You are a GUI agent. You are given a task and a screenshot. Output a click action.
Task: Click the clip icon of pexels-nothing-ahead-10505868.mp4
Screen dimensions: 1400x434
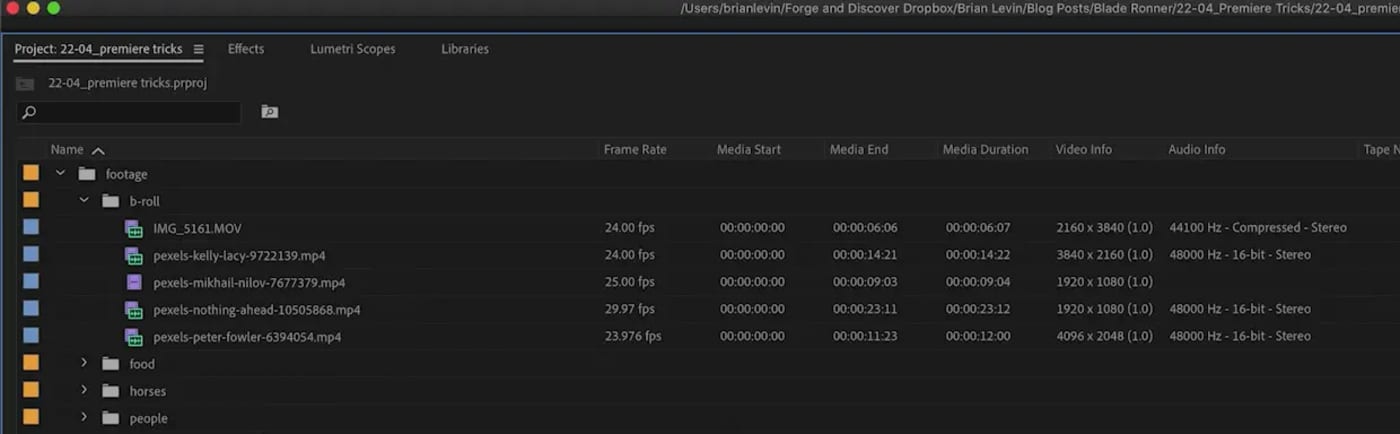point(134,310)
